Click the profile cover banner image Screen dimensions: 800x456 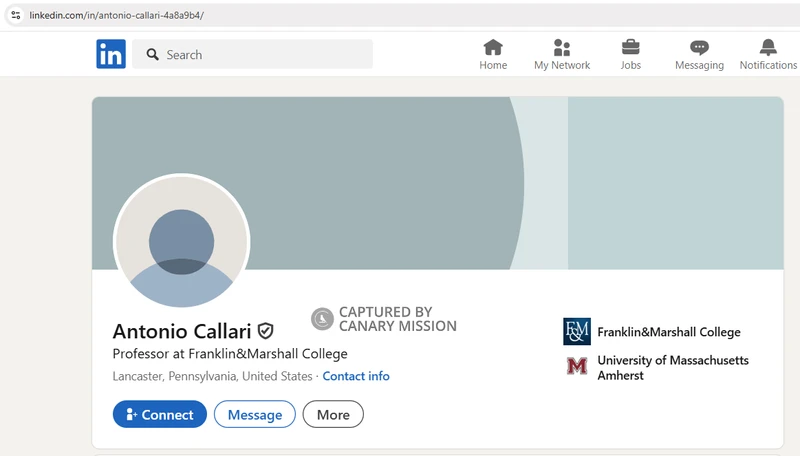click(437, 183)
